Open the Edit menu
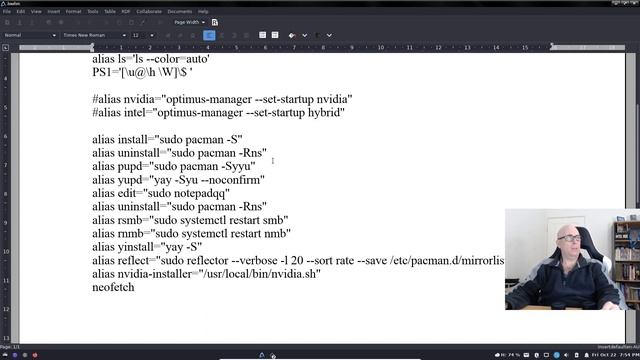This screenshot has width=640, height=360. tap(20, 11)
